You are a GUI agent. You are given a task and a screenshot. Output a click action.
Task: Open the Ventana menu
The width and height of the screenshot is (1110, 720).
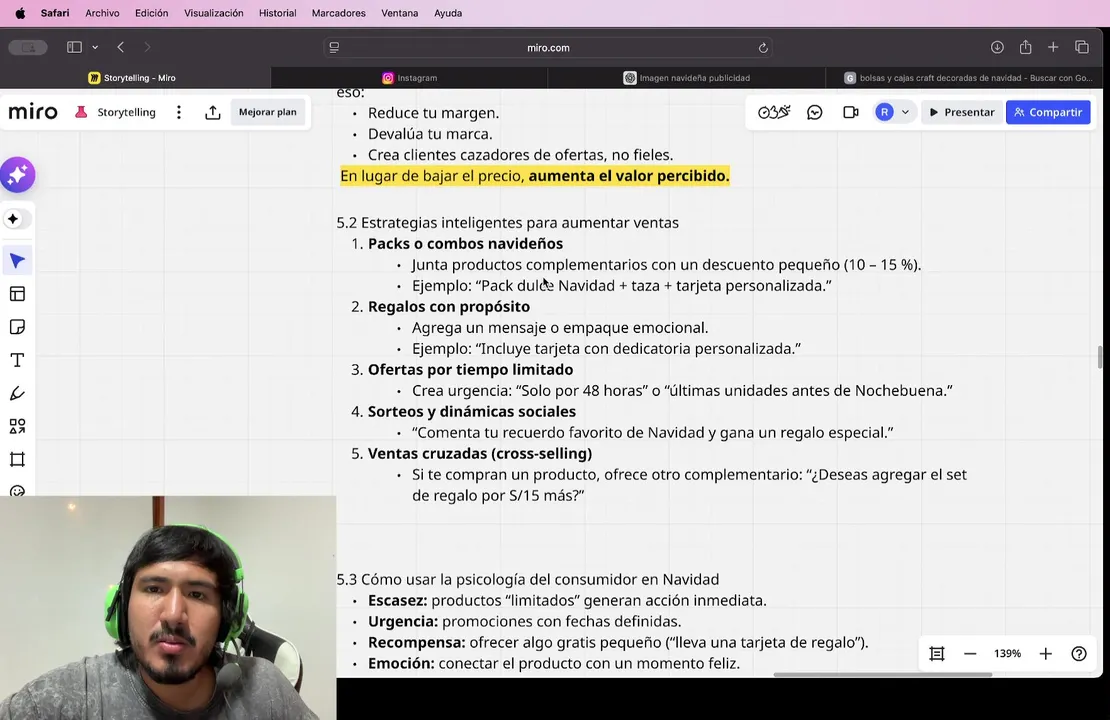click(399, 13)
